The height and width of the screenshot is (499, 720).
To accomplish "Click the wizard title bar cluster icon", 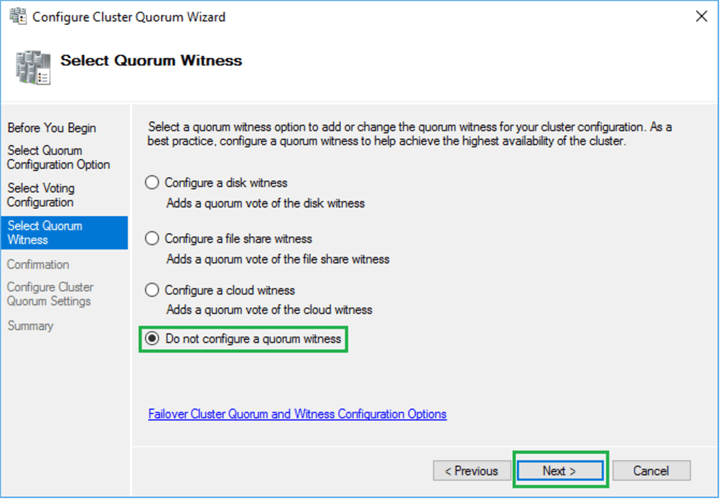I will tap(18, 17).
